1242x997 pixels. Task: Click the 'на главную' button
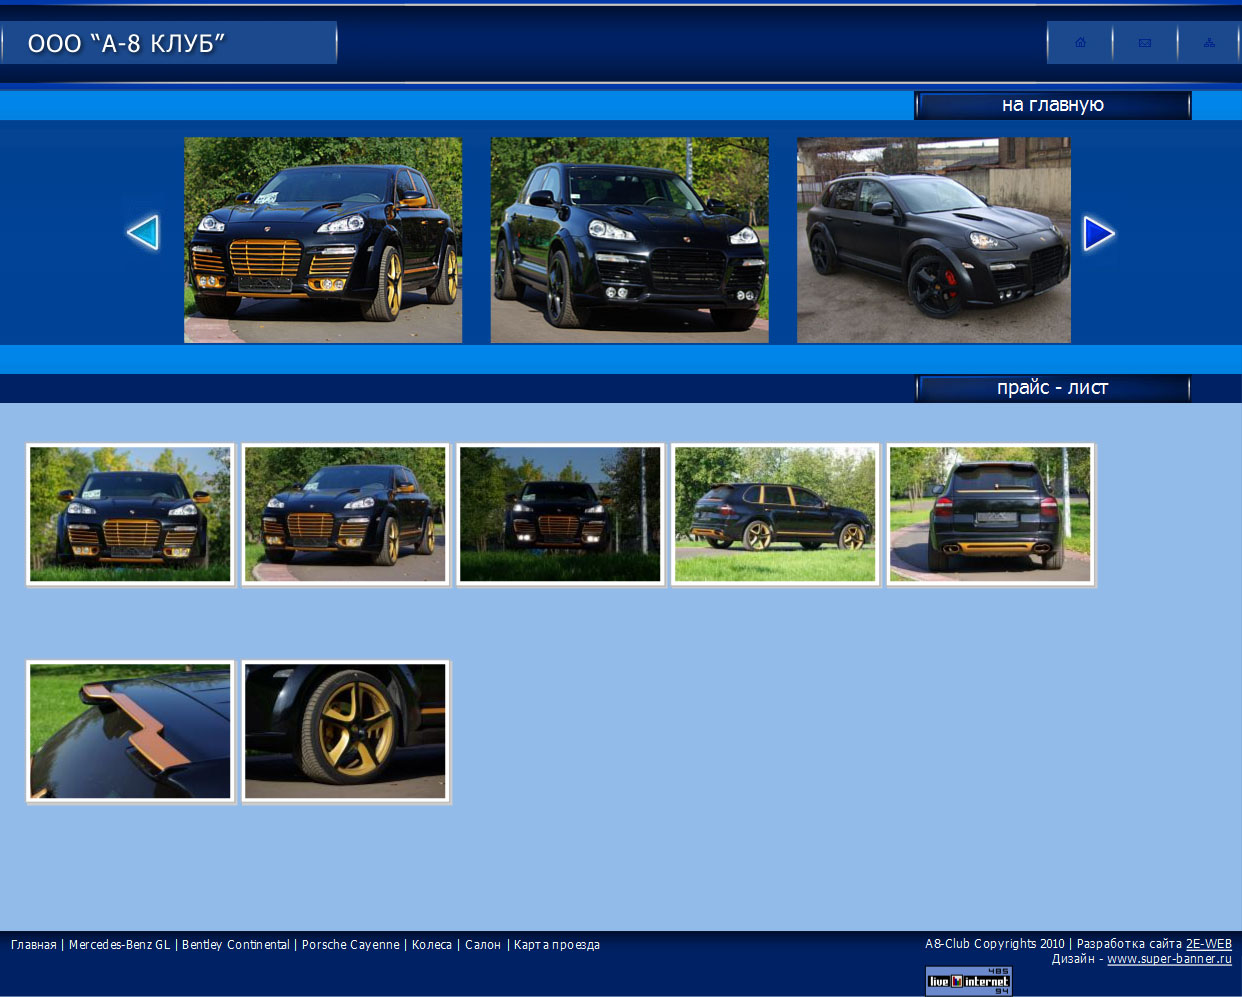pyautogui.click(x=1052, y=105)
